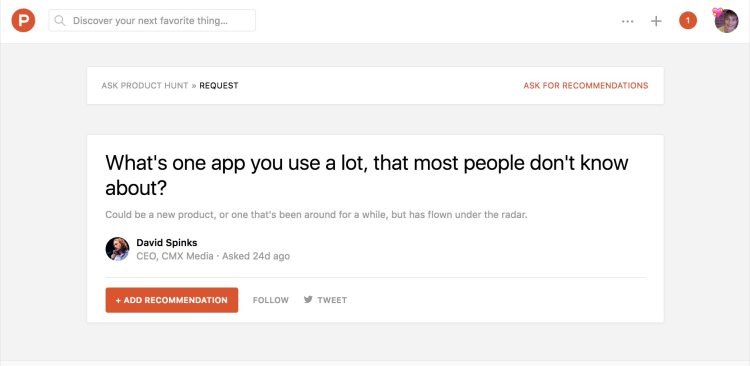This screenshot has height=366, width=750.
Task: Select the Request breadcrumb item
Action: [x=219, y=86]
